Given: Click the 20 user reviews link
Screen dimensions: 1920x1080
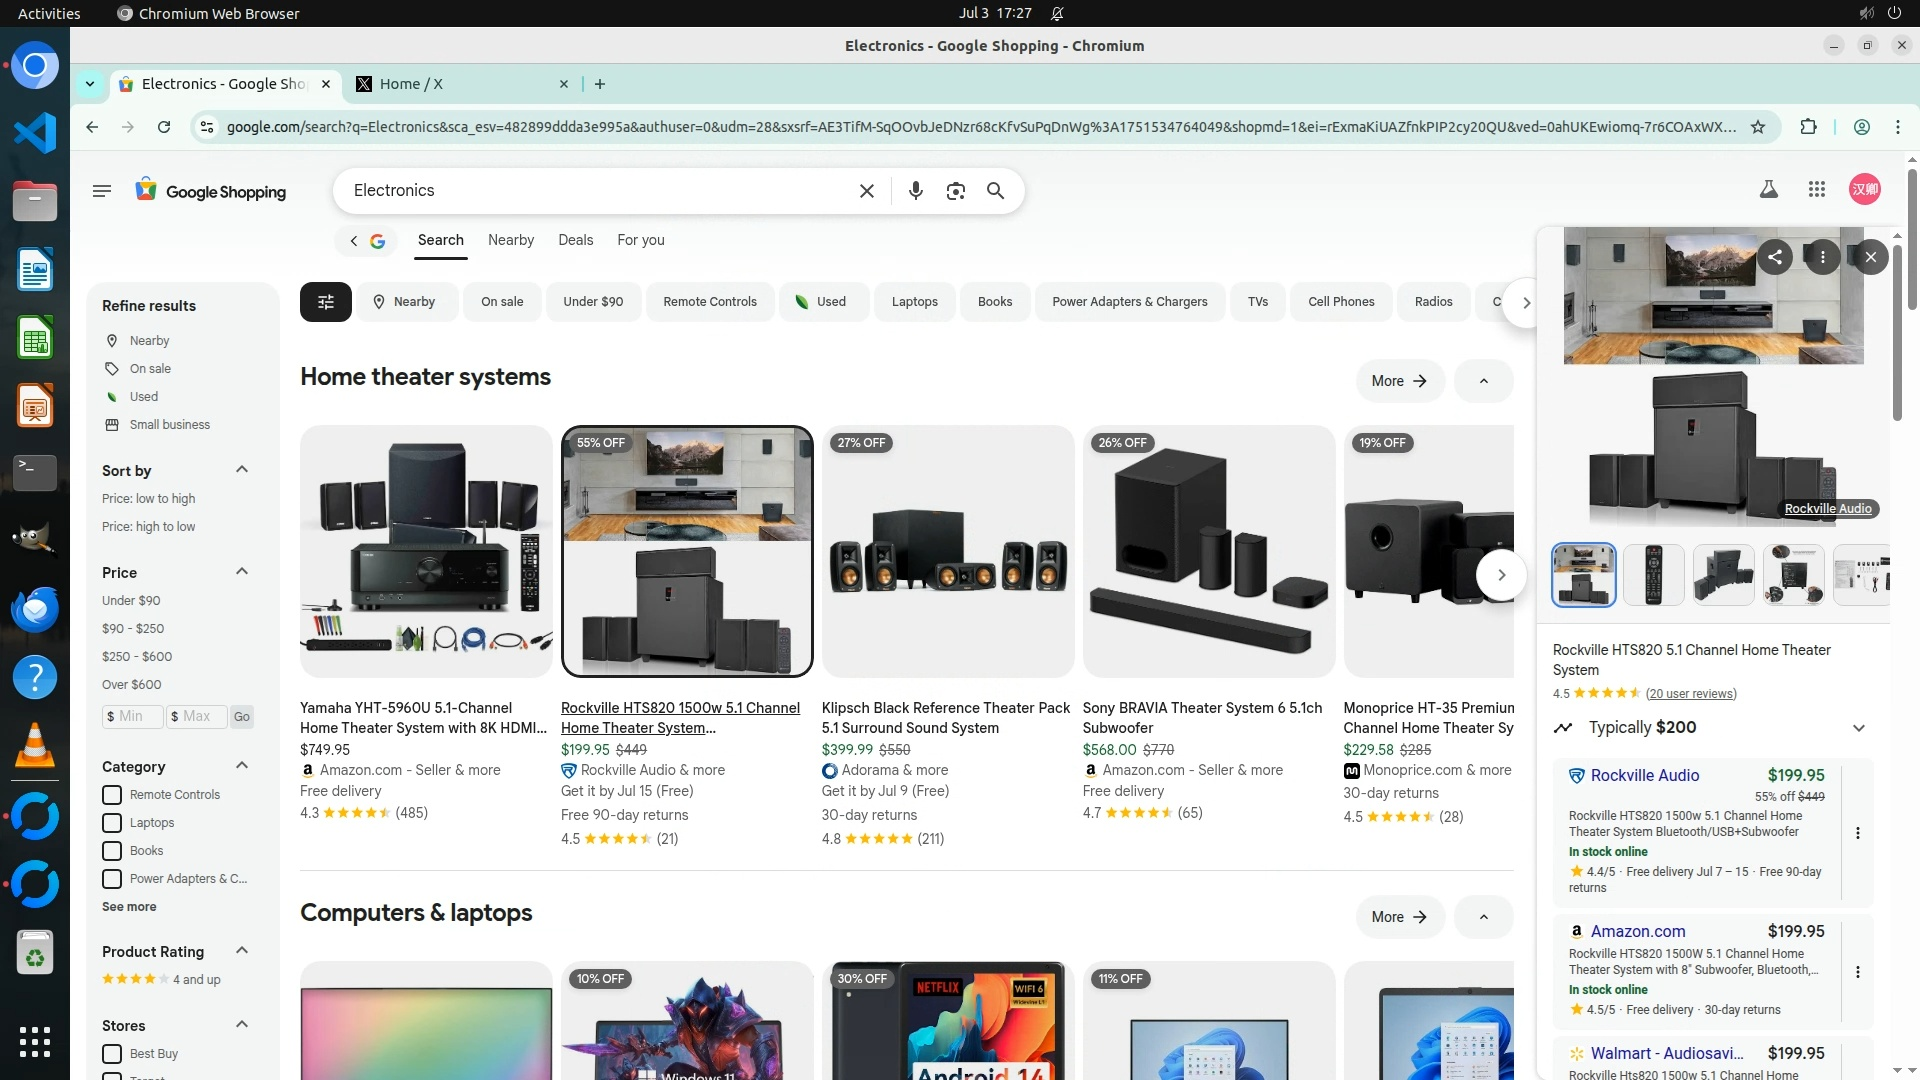Looking at the screenshot, I should tap(1691, 694).
